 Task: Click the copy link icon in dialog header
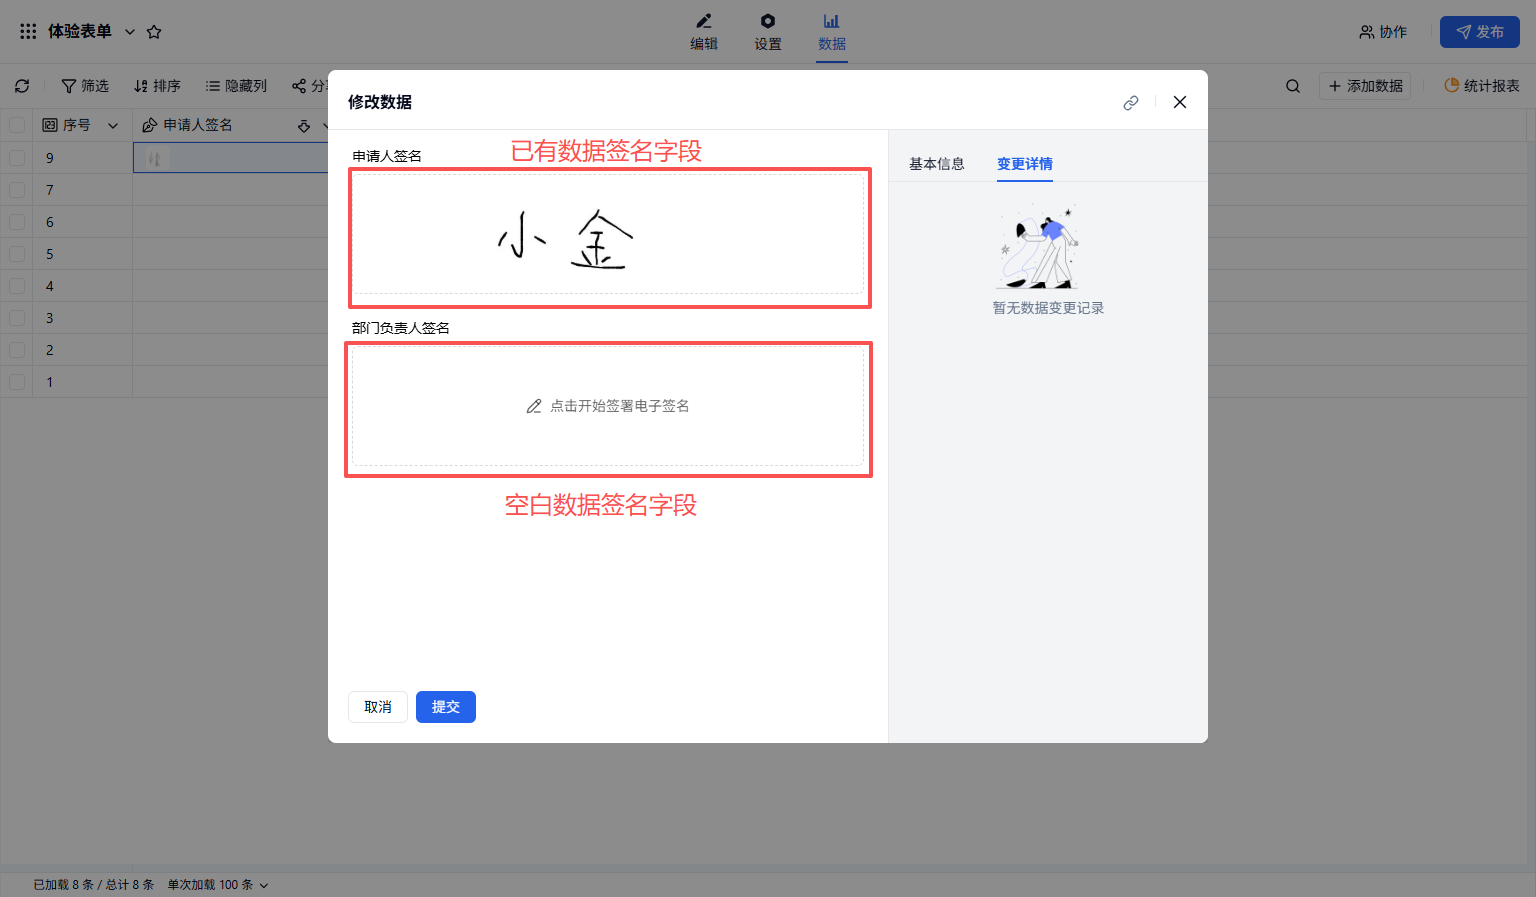click(1131, 103)
